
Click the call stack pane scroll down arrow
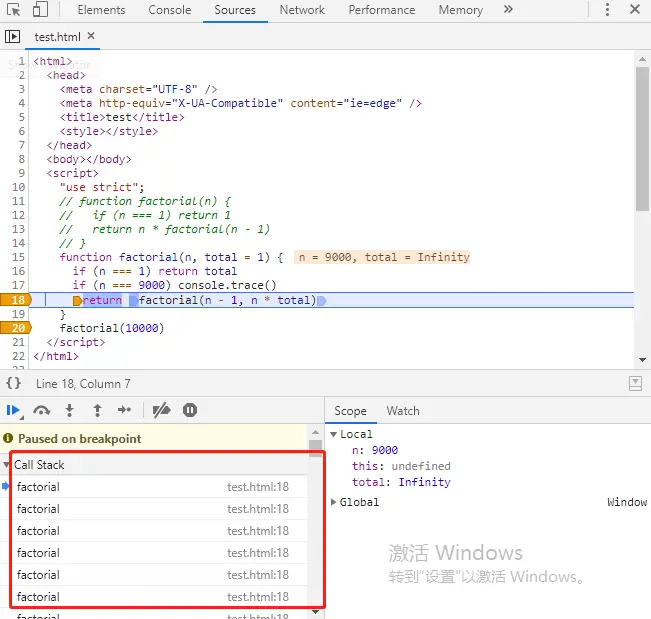click(316, 612)
